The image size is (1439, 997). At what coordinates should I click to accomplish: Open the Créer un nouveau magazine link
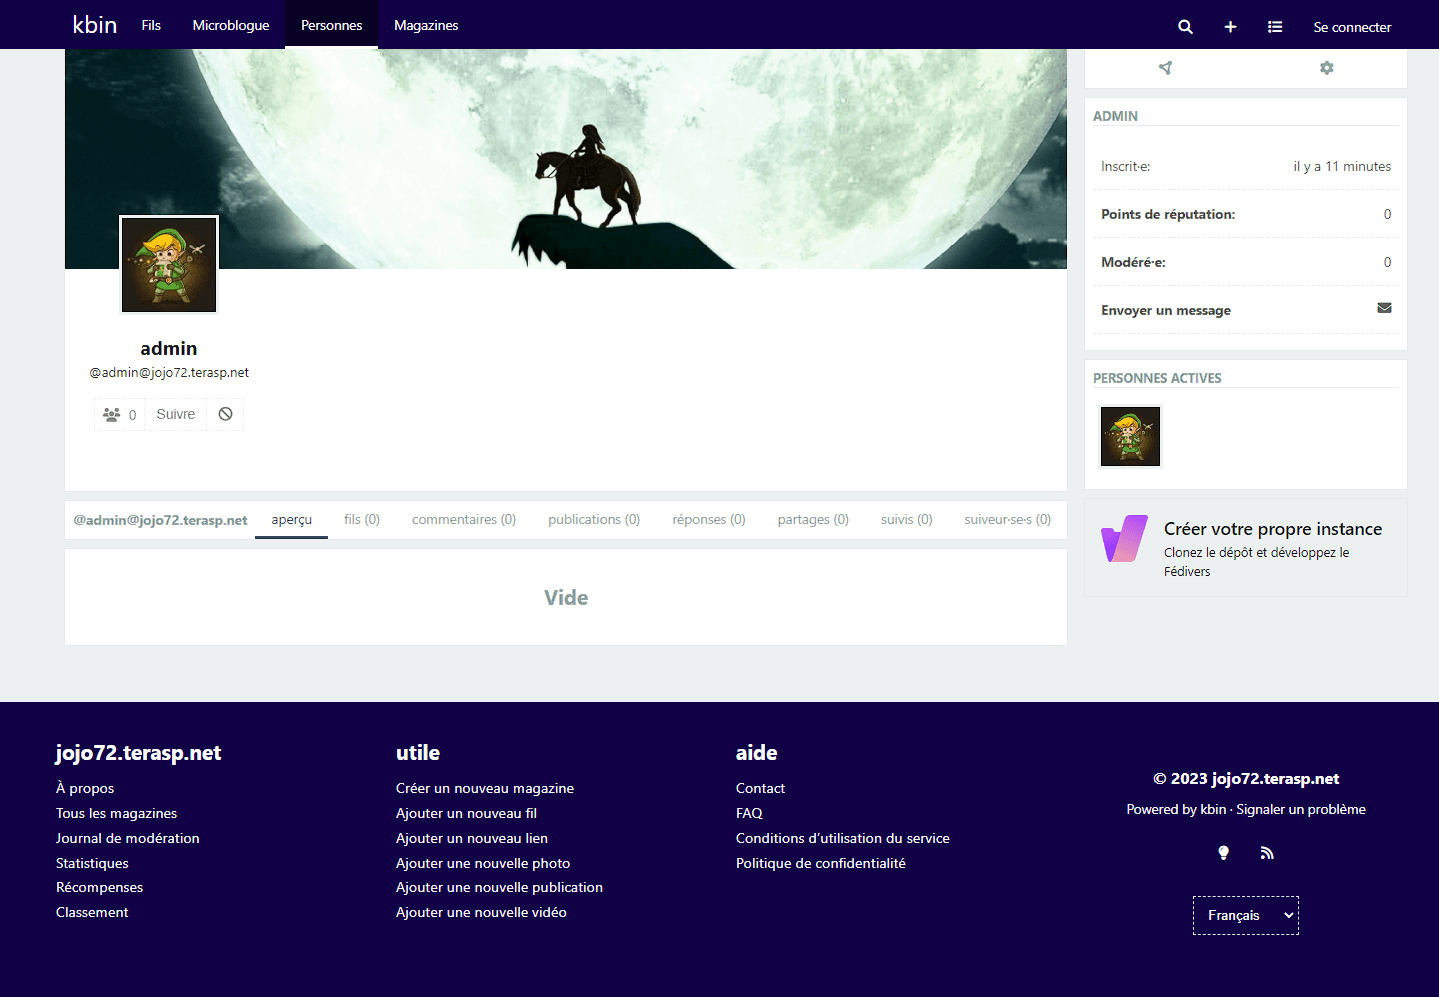484,787
